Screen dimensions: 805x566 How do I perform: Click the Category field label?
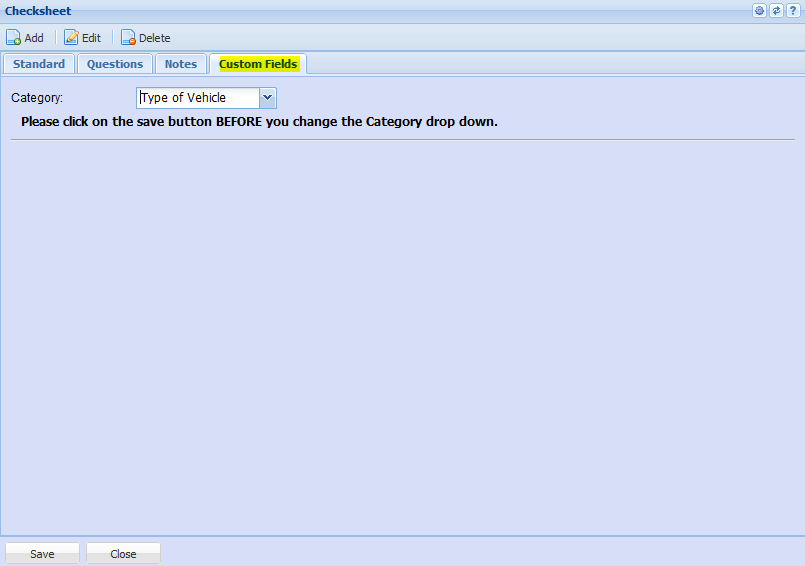(x=37, y=98)
